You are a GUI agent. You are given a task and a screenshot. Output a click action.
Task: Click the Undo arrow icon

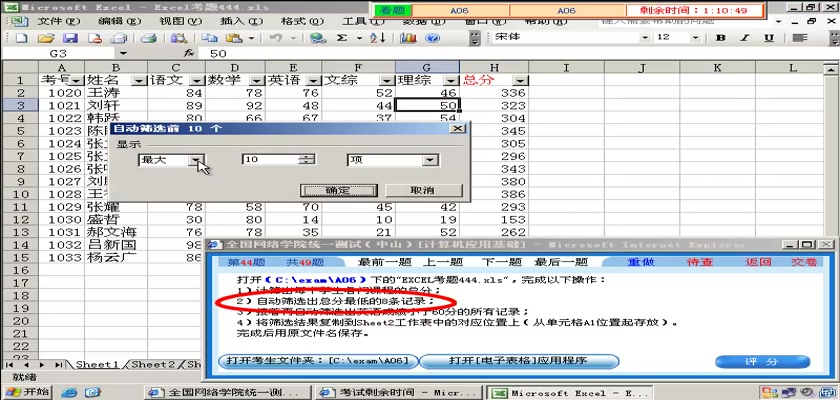[x=275, y=38]
